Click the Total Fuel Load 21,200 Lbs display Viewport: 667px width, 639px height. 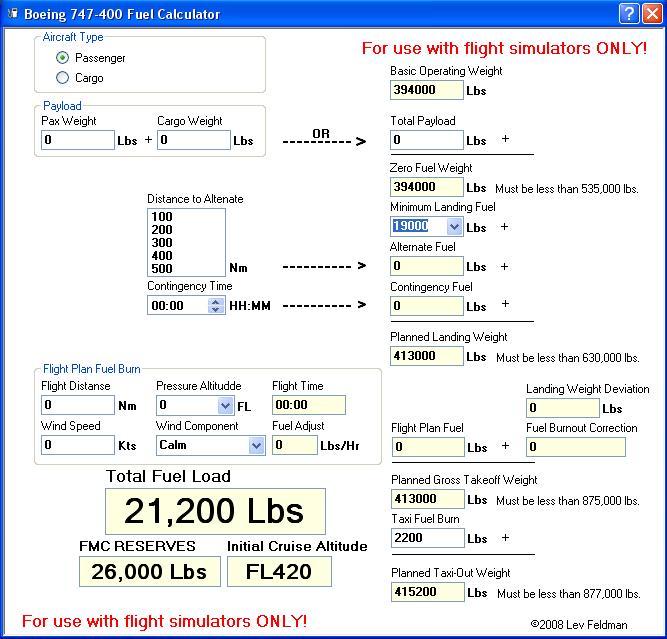pyautogui.click(x=215, y=511)
